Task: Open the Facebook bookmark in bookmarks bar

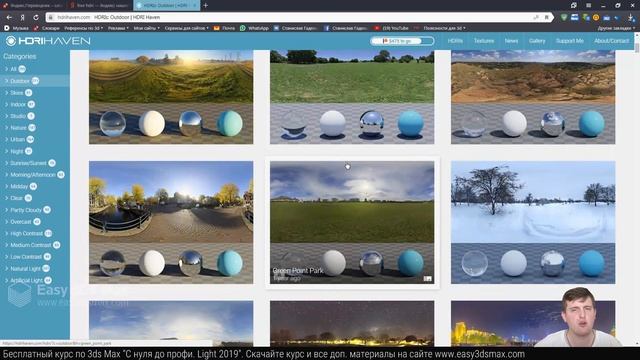Action: pos(345,28)
